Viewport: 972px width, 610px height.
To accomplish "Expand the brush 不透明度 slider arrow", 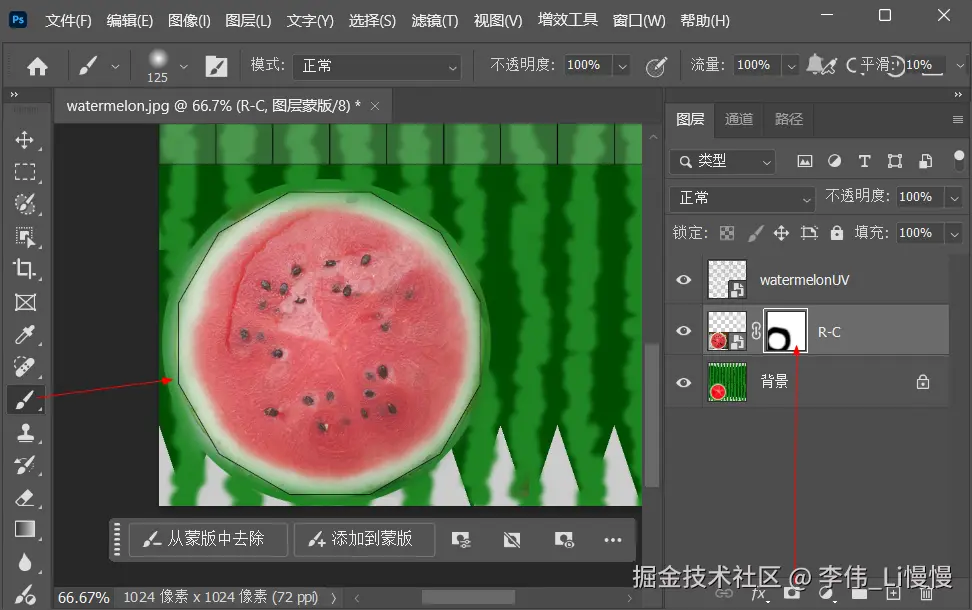I will (622, 66).
